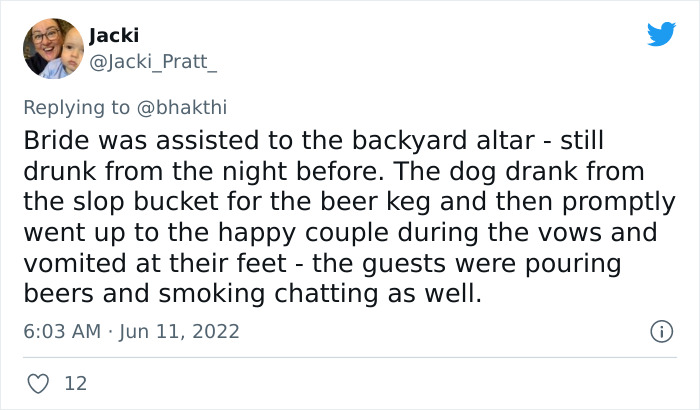Click the Twitter bird logo
Image resolution: width=700 pixels, height=410 pixels.
[x=661, y=35]
